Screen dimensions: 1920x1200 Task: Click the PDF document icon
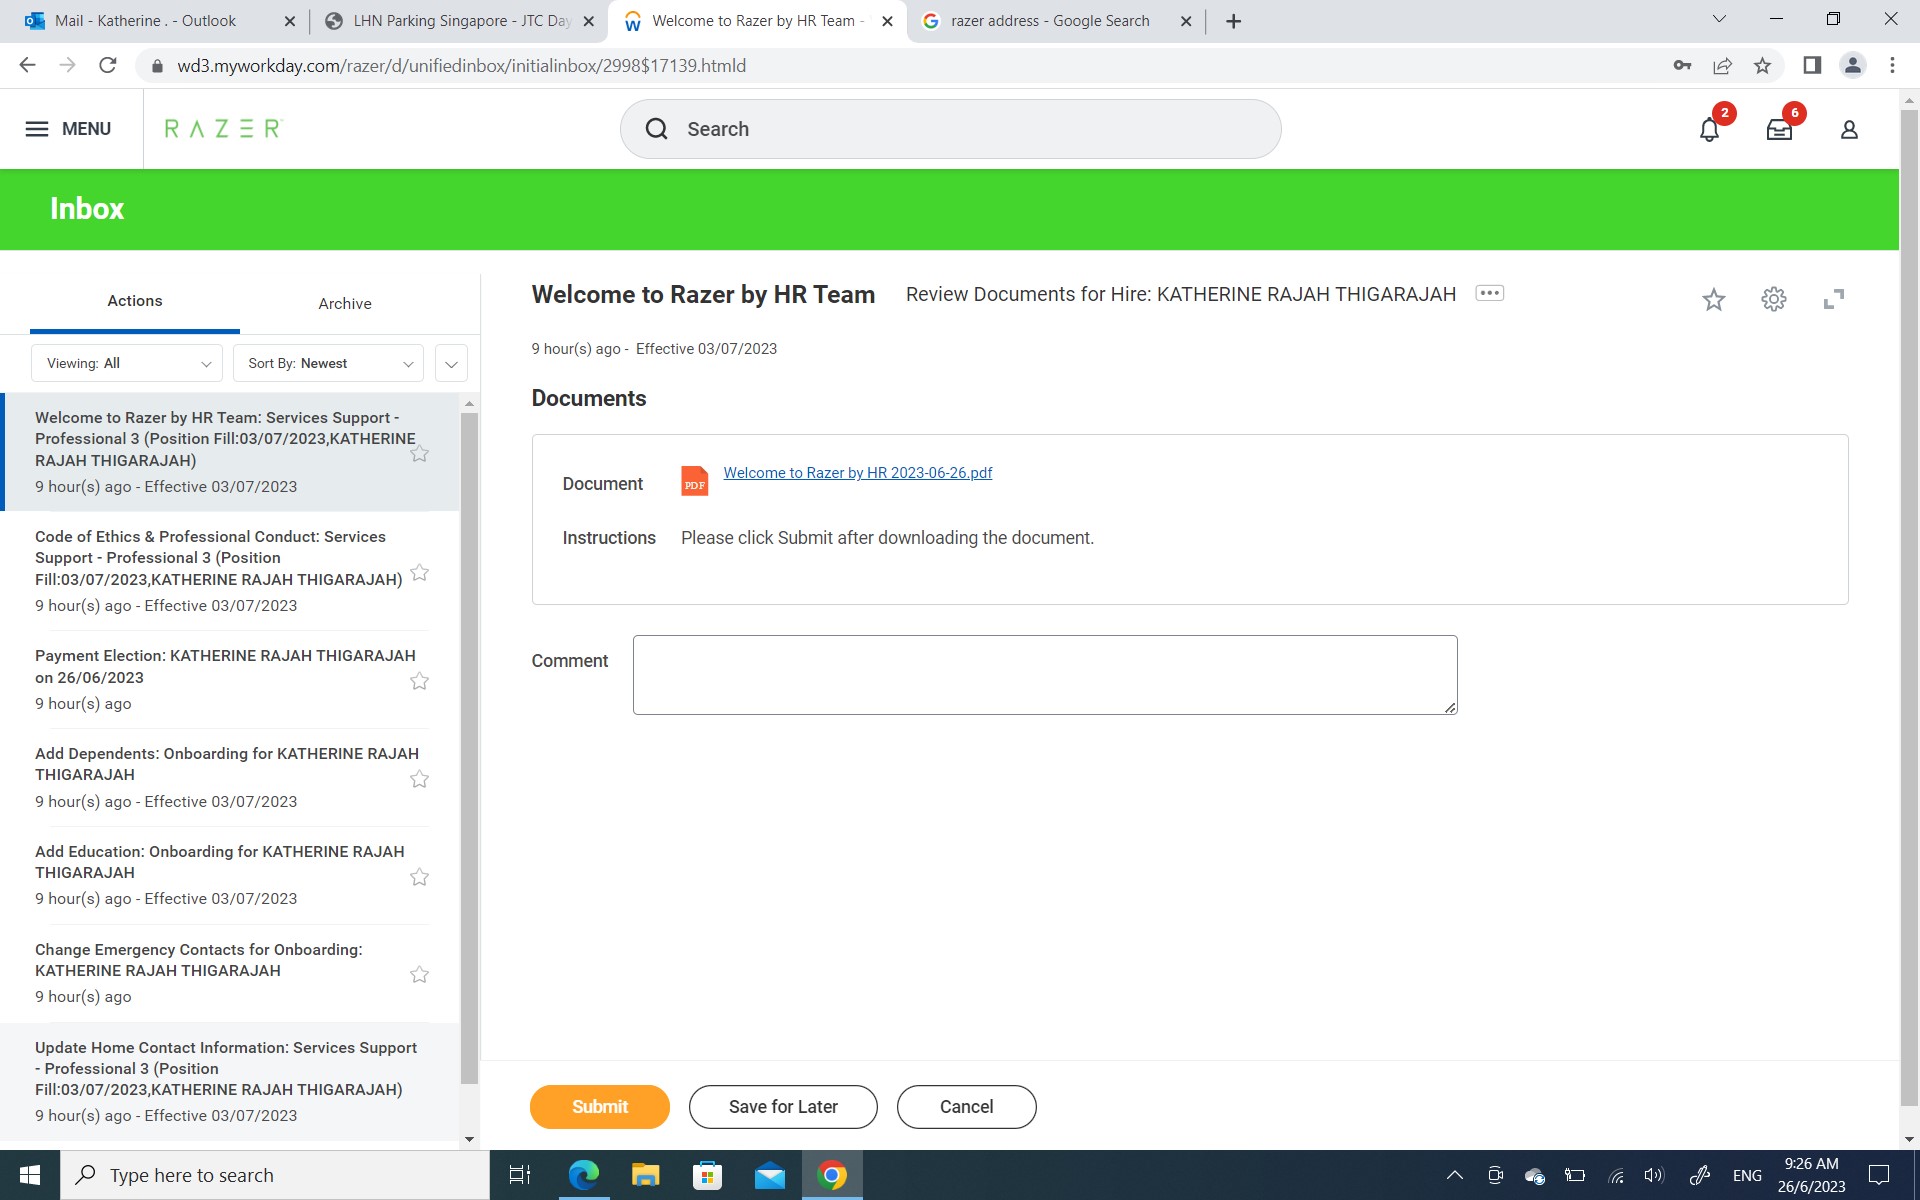[695, 481]
